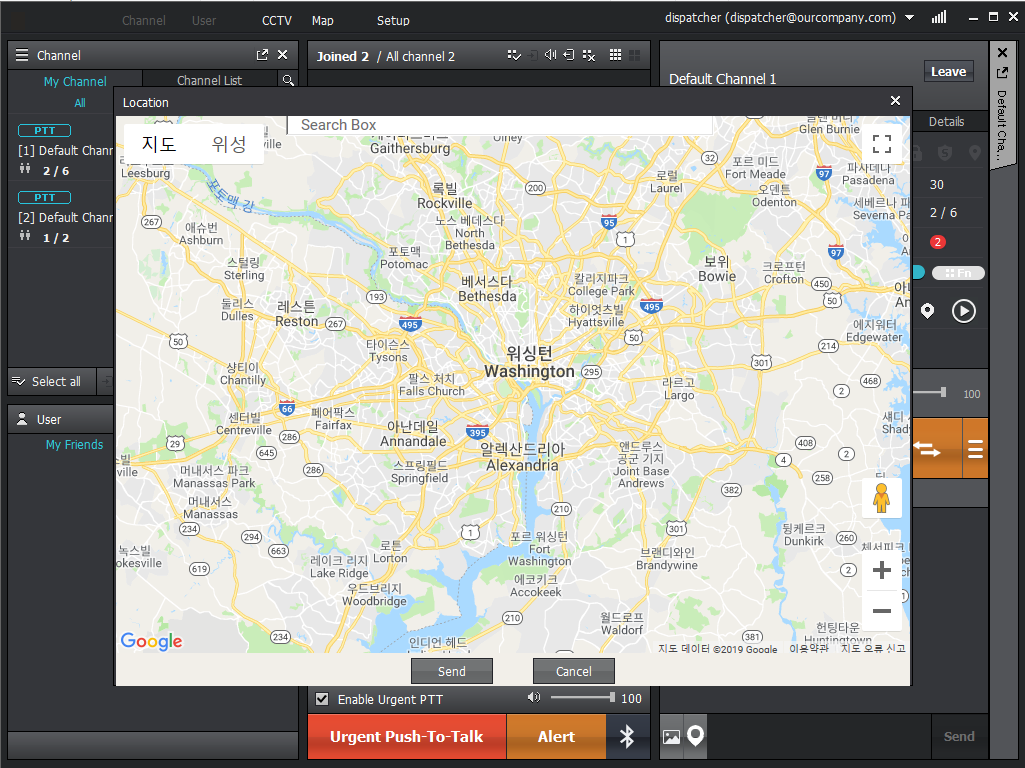1025x768 pixels.
Task: Click the Street View pegman icon
Action: [x=881, y=497]
